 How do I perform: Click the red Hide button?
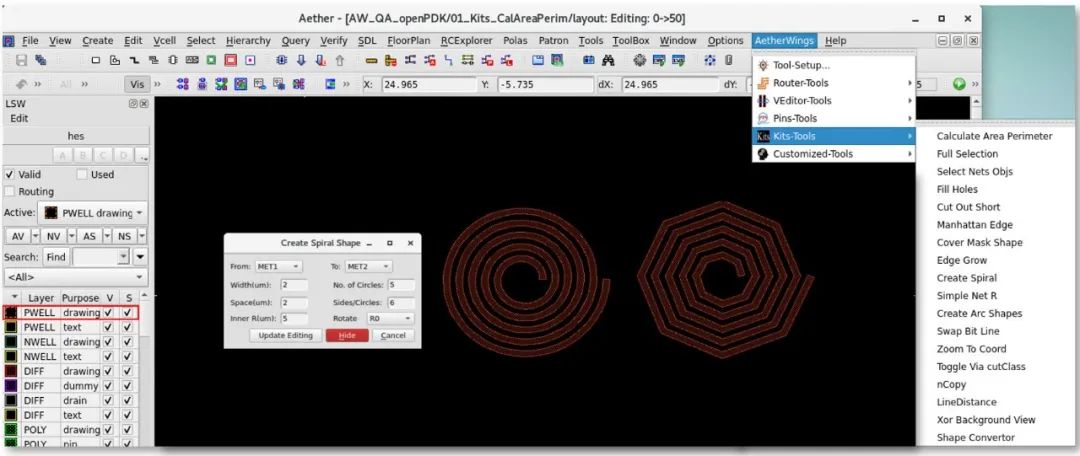[346, 335]
